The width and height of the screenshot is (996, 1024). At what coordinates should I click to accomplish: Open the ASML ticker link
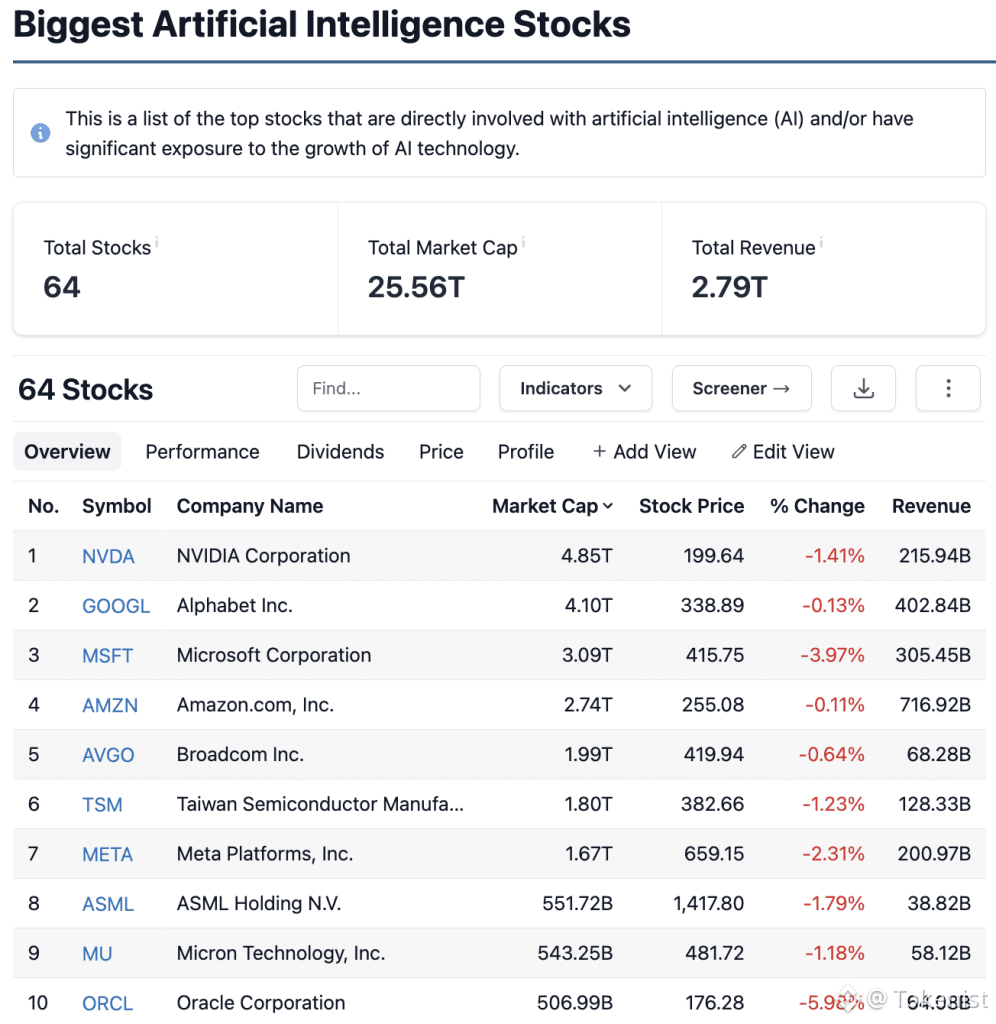(108, 904)
